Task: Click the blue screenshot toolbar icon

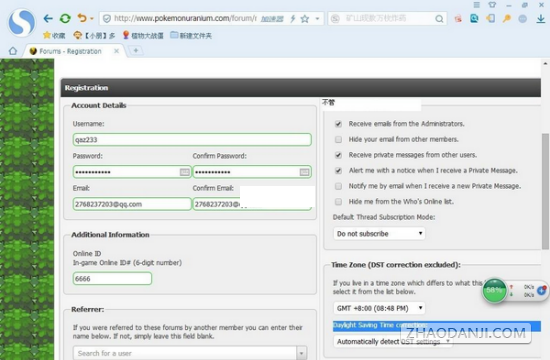Action: pyautogui.click(x=474, y=18)
